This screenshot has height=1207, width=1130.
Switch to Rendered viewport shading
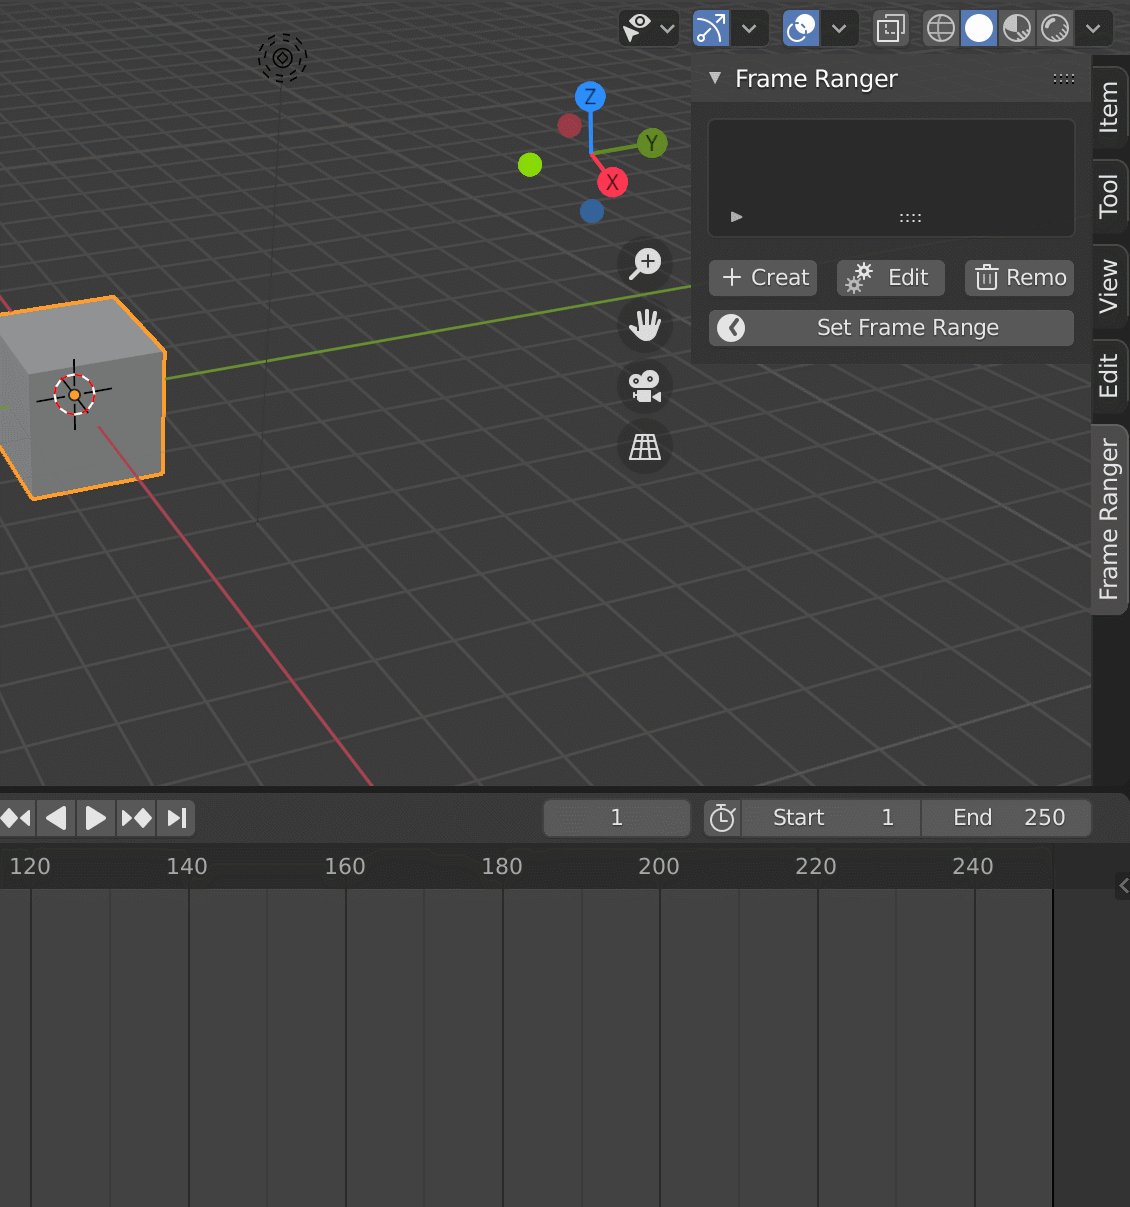tap(1054, 28)
